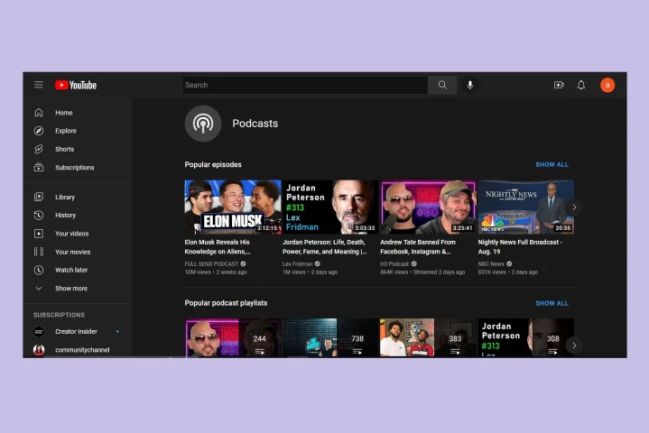Click verified badge beside H3 Podcast
Screen dimensions: 649x433
[x=413, y=264]
